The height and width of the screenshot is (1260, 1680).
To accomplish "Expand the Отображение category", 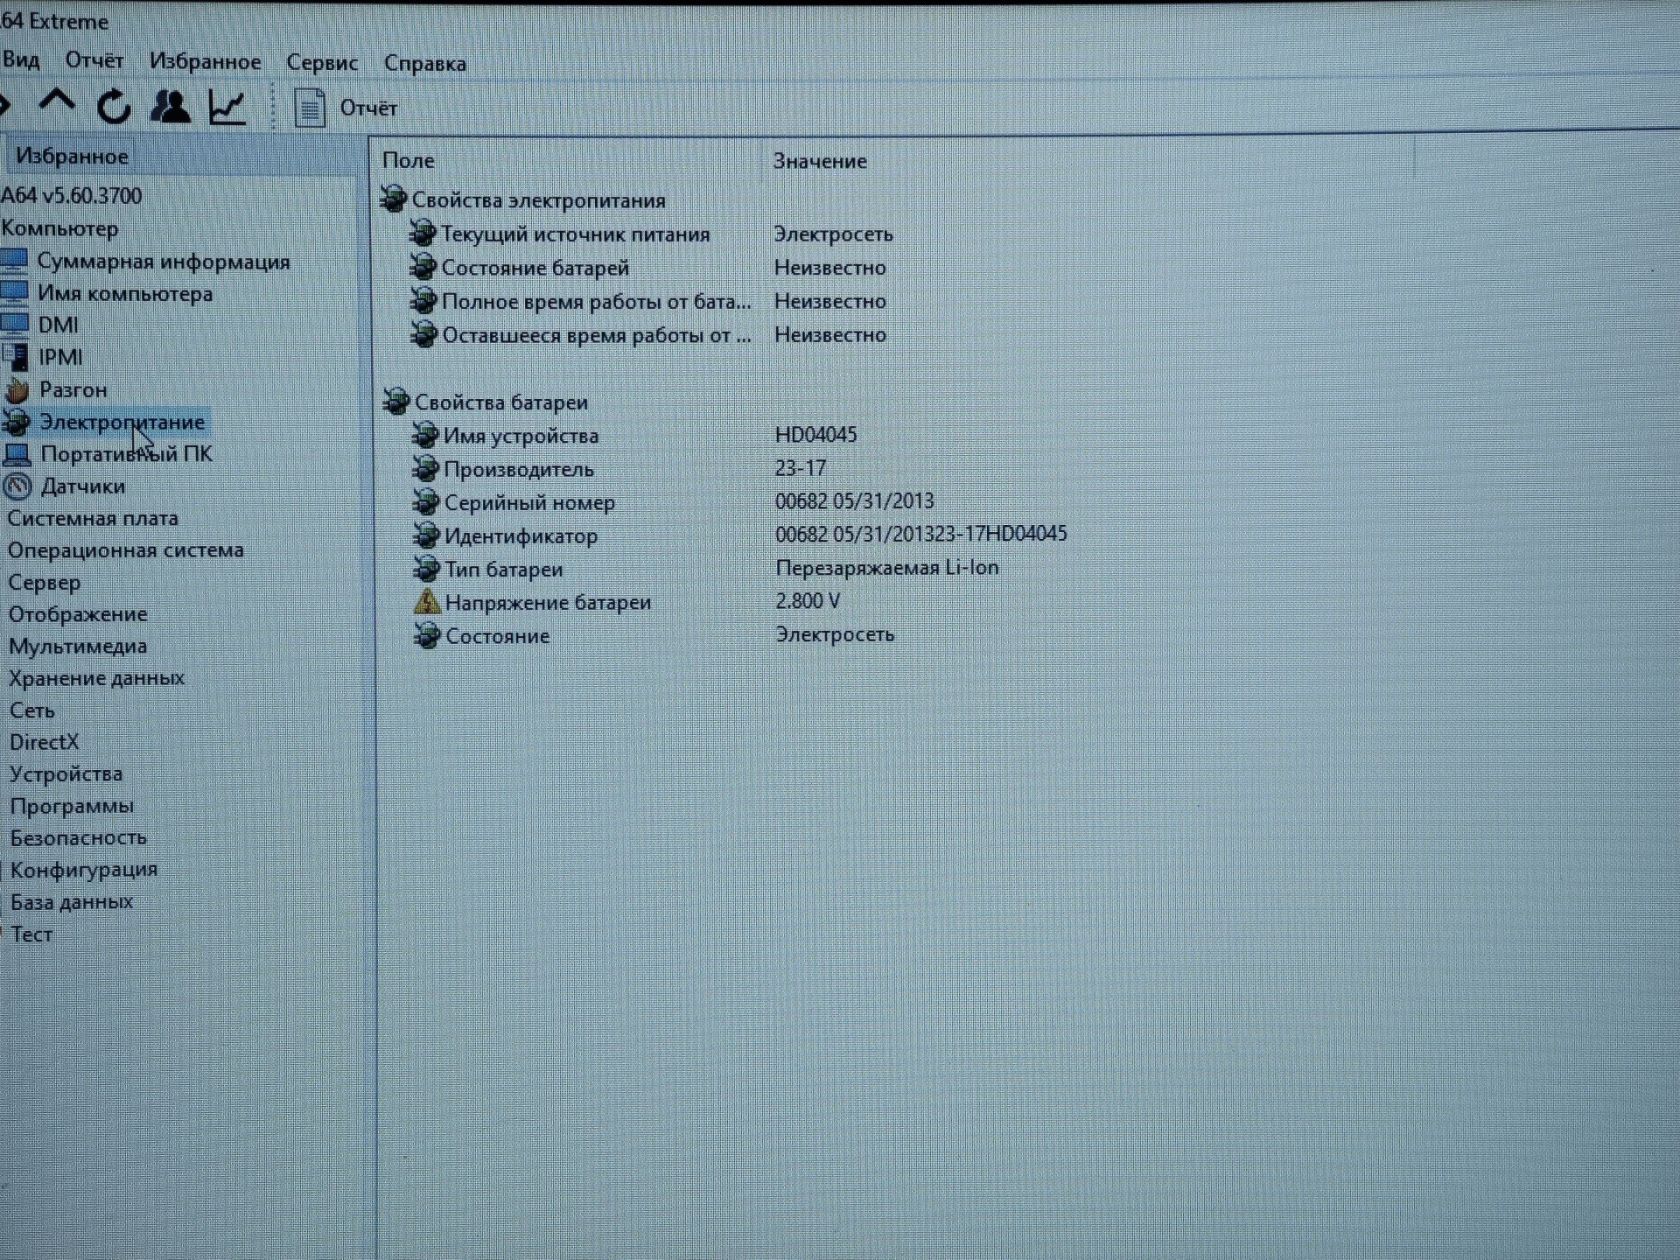I will pyautogui.click(x=78, y=614).
